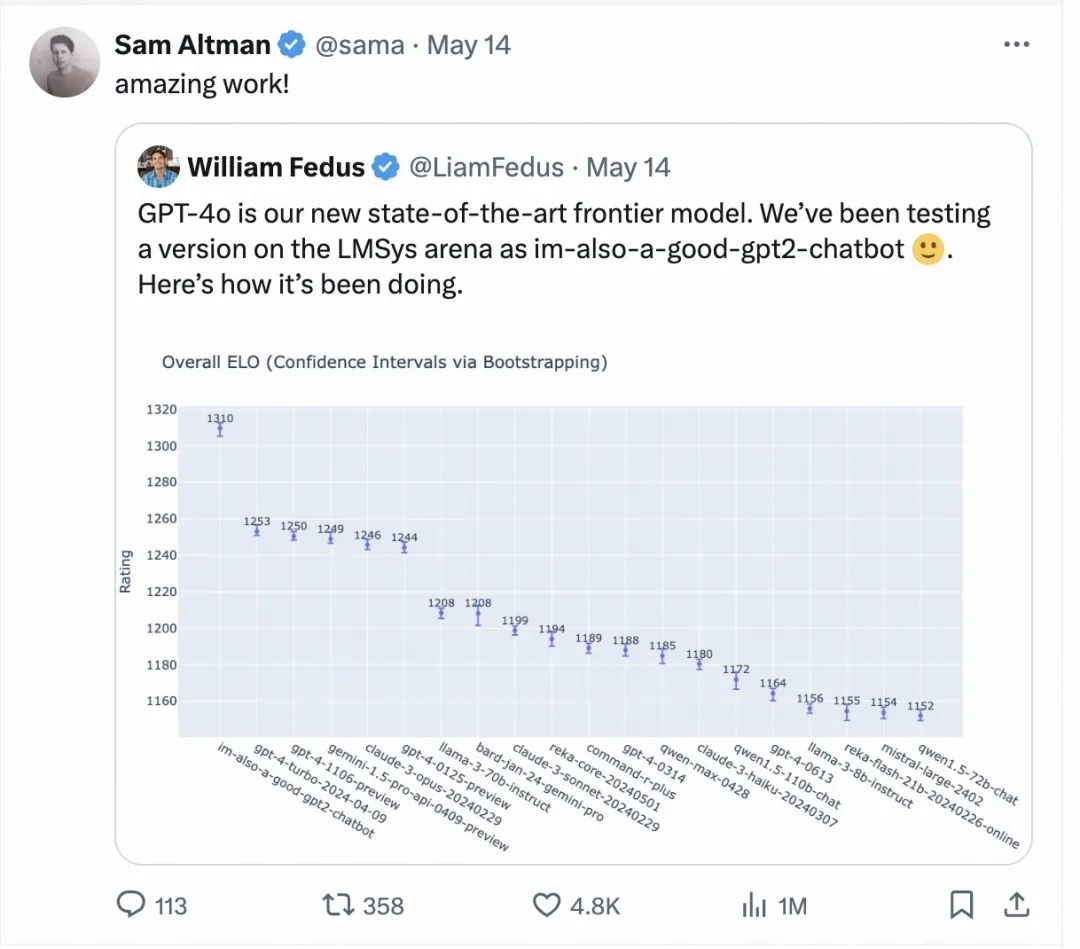Click the Sam Altman display name
This screenshot has height=949, width=1080.
tap(192, 45)
